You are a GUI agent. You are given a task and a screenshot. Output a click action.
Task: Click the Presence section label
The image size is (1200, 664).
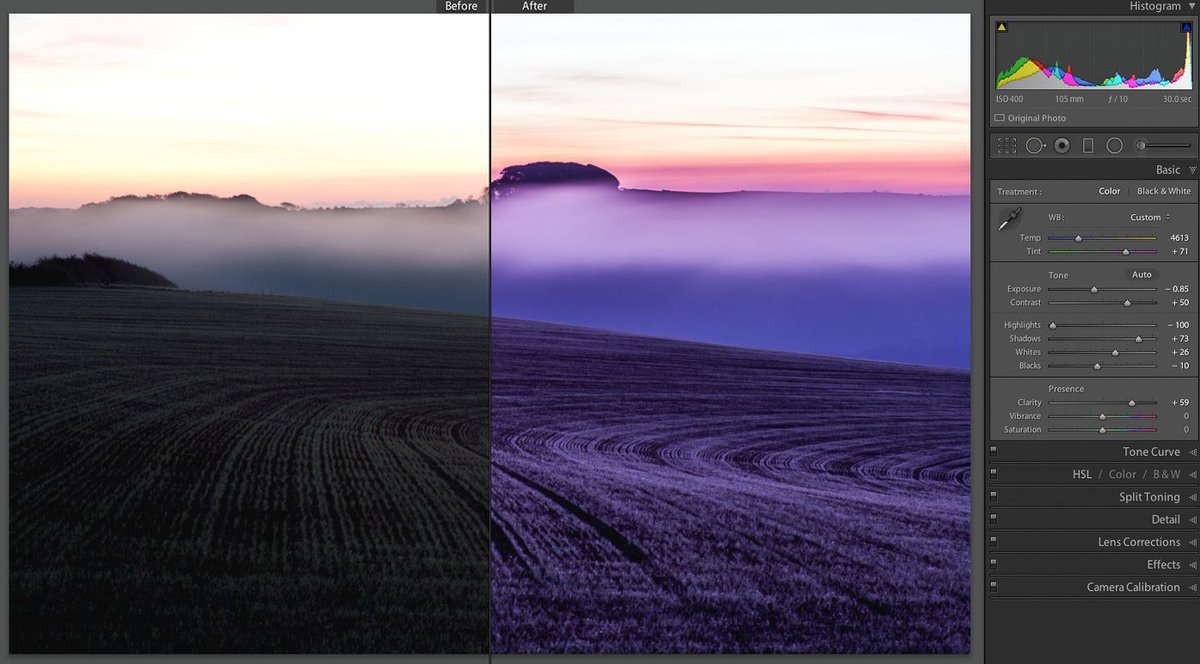tap(1066, 389)
